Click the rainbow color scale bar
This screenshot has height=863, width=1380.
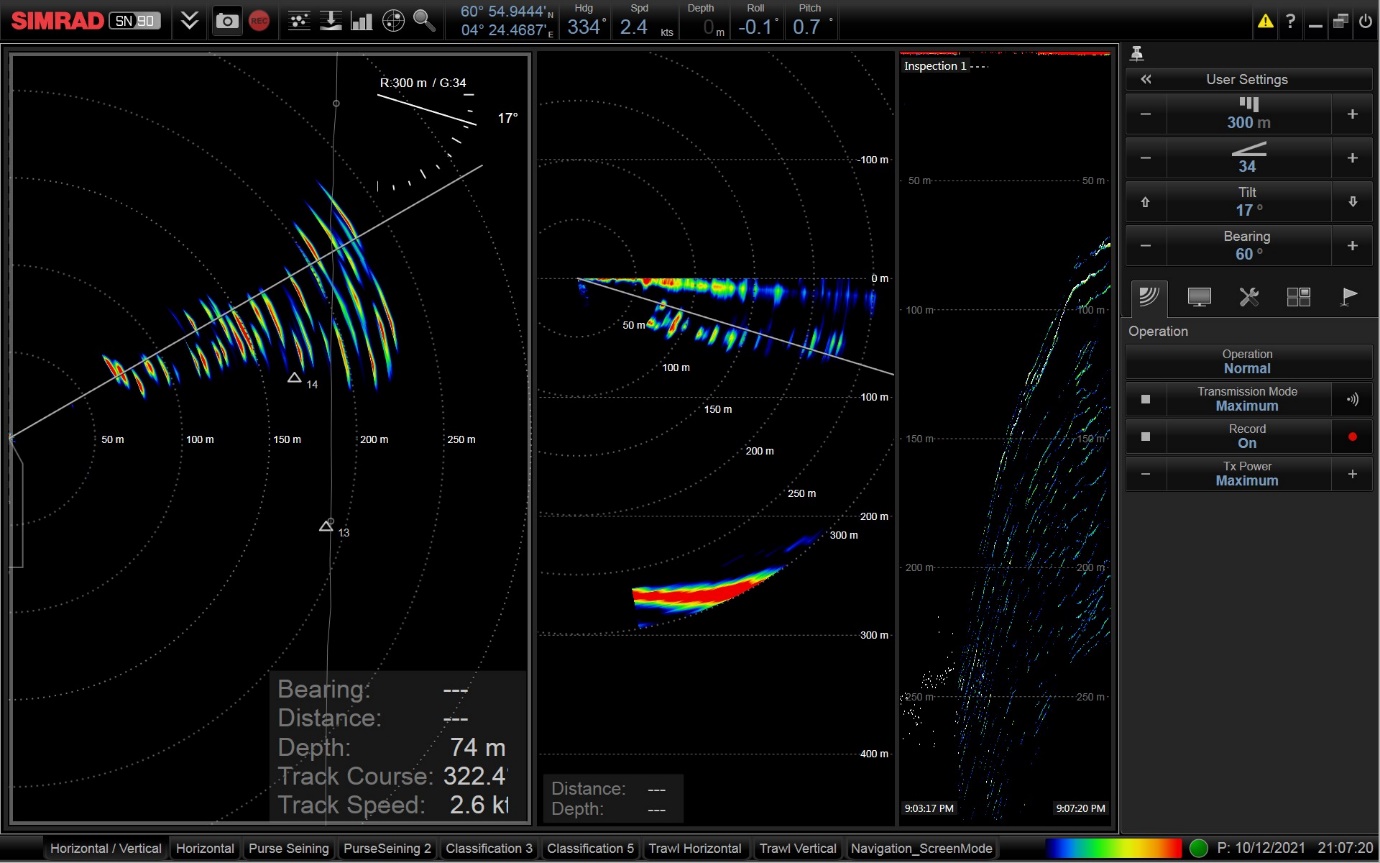tap(1114, 848)
